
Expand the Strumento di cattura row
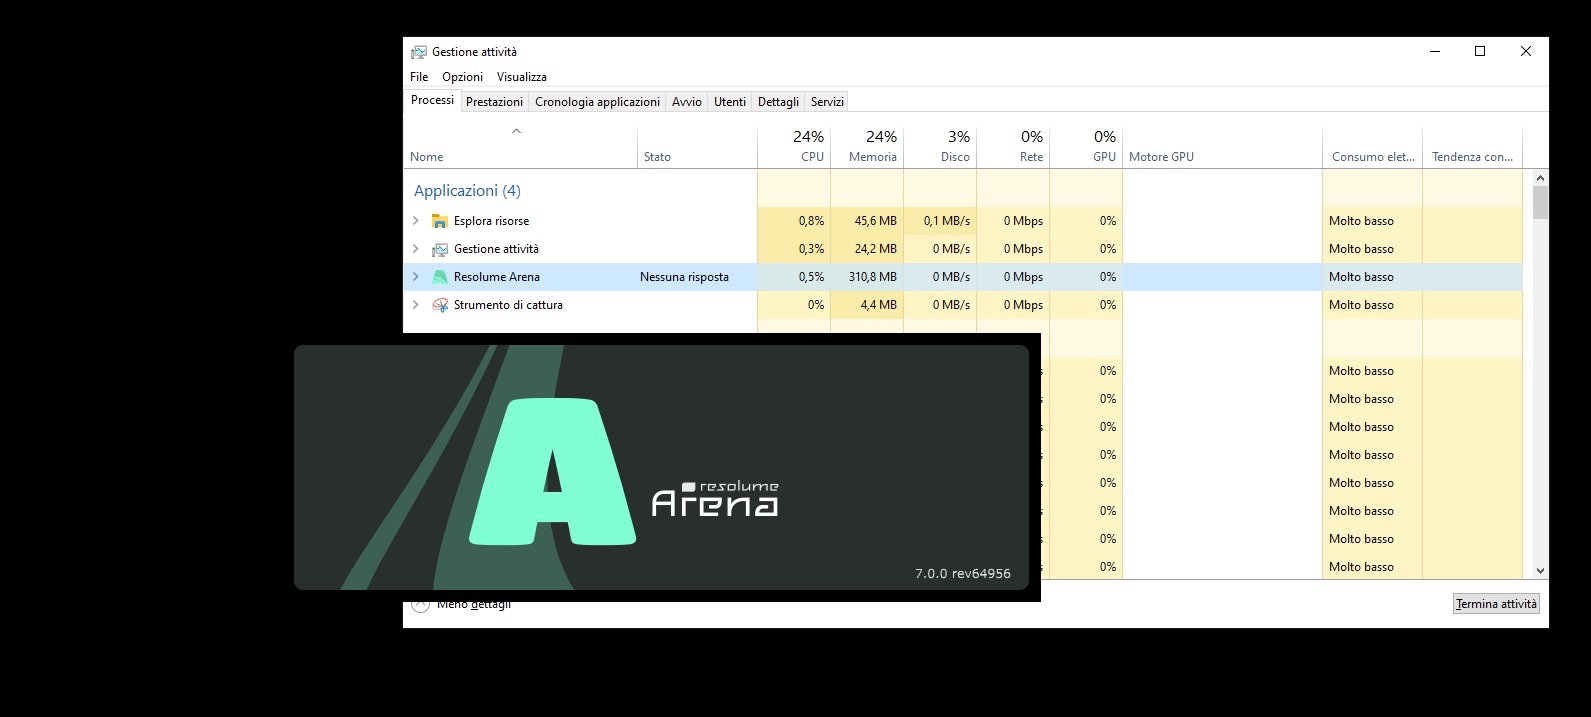416,305
